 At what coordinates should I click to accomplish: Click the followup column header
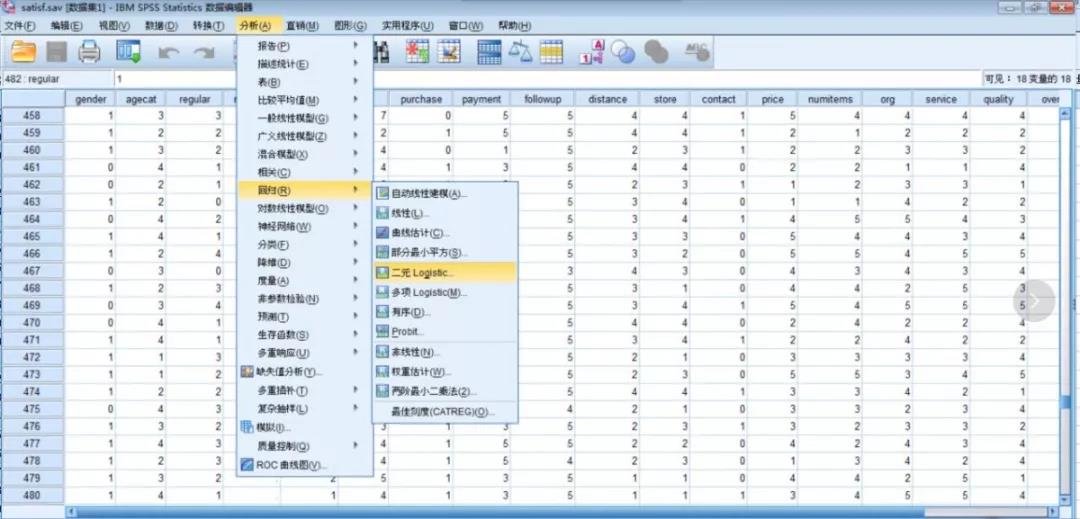543,99
